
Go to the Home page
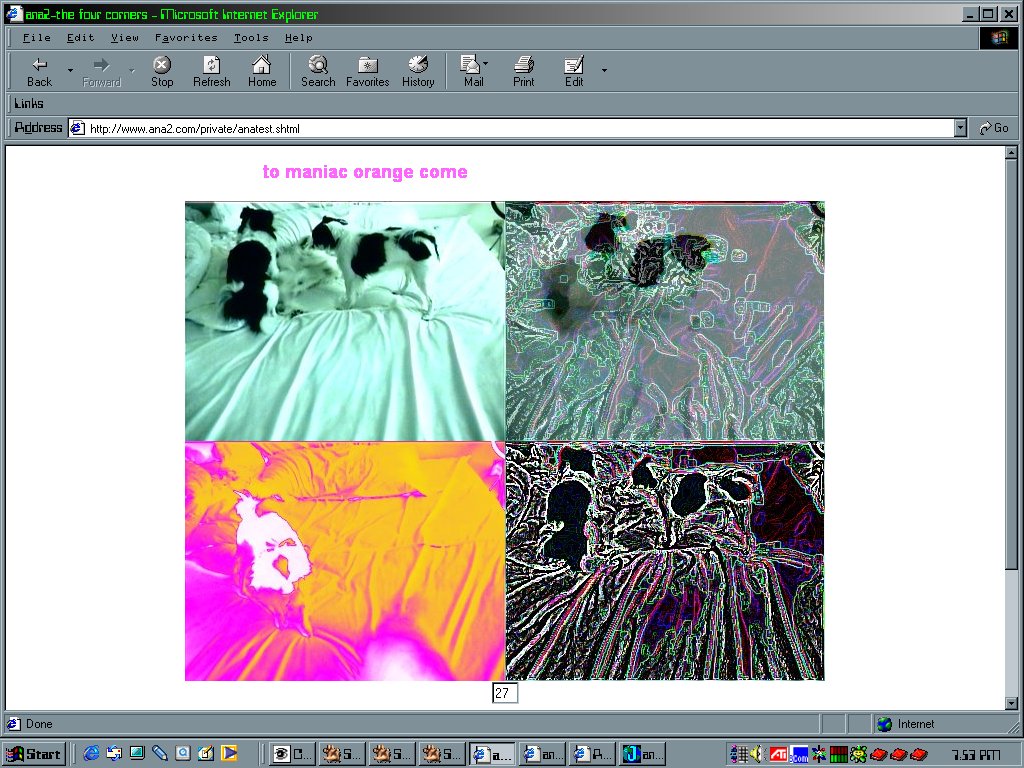pyautogui.click(x=262, y=71)
